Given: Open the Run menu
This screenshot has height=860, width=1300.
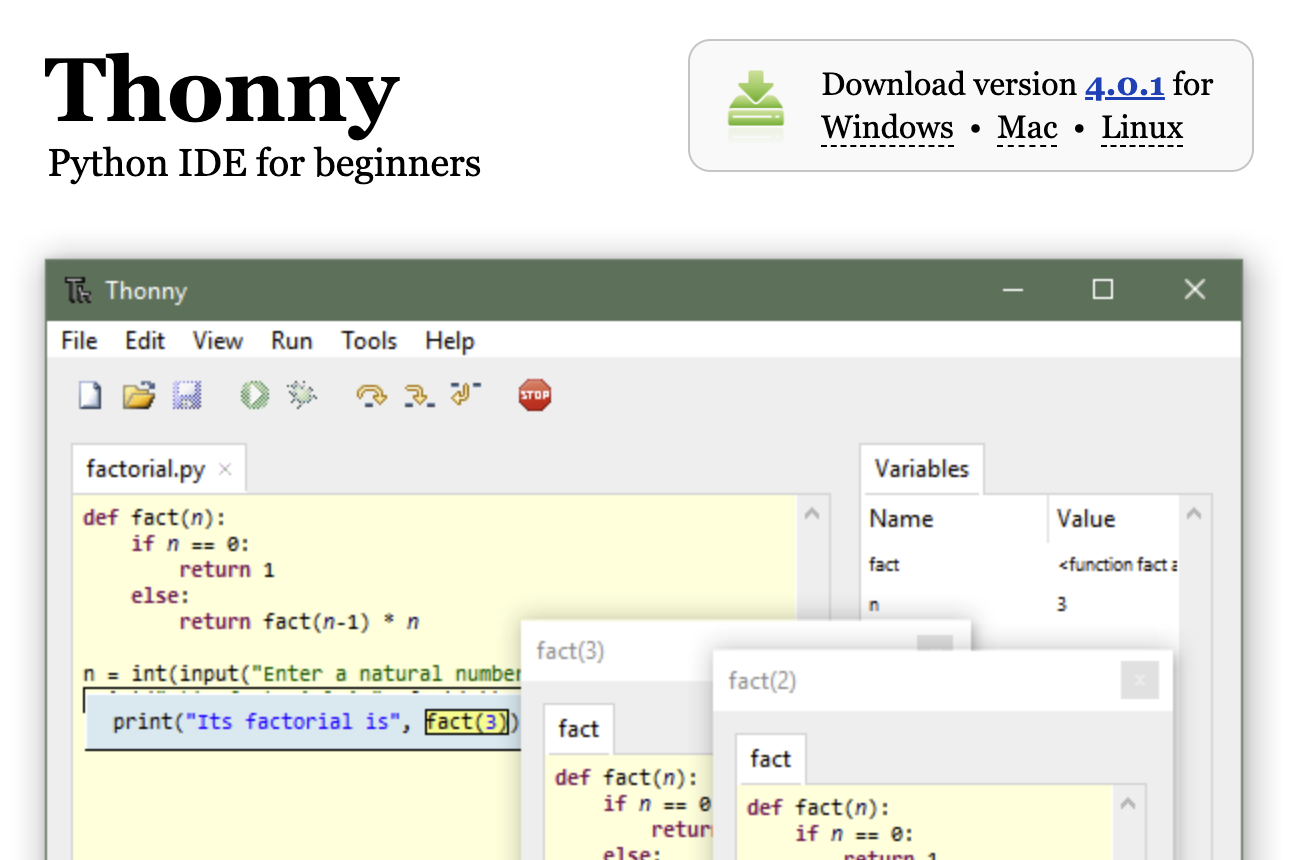Looking at the screenshot, I should (291, 340).
